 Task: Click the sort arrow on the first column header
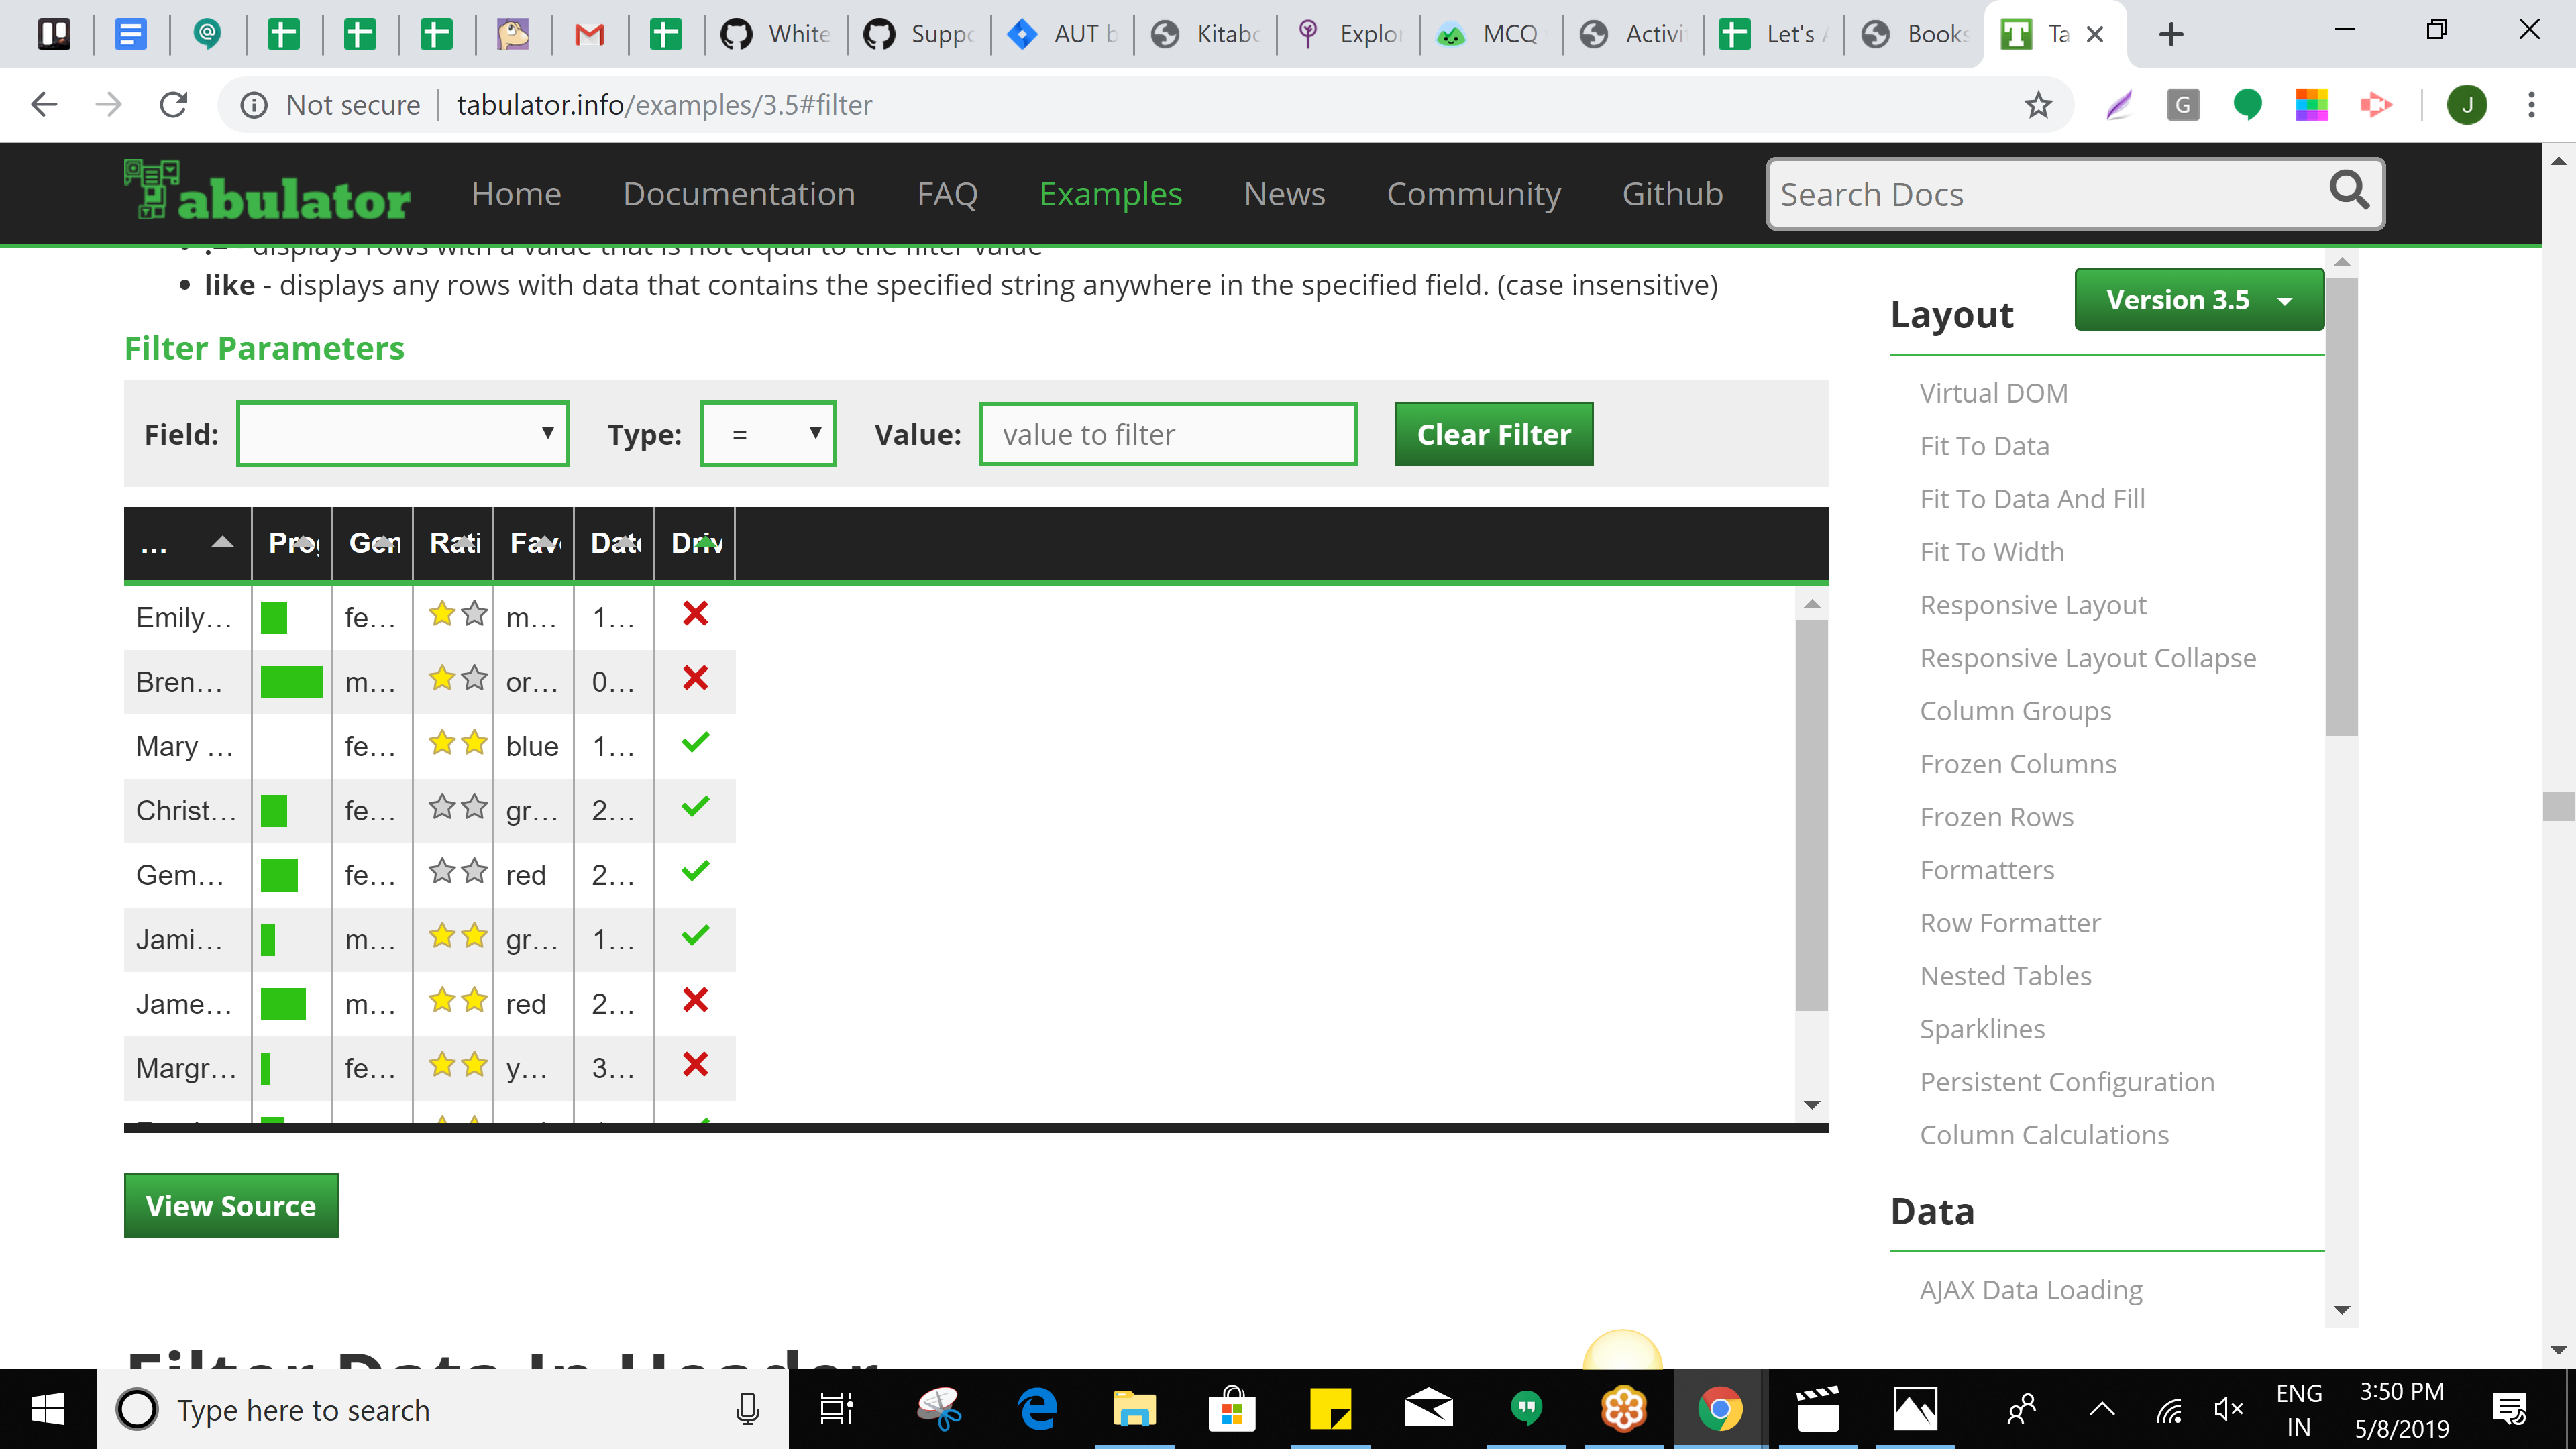[x=222, y=544]
